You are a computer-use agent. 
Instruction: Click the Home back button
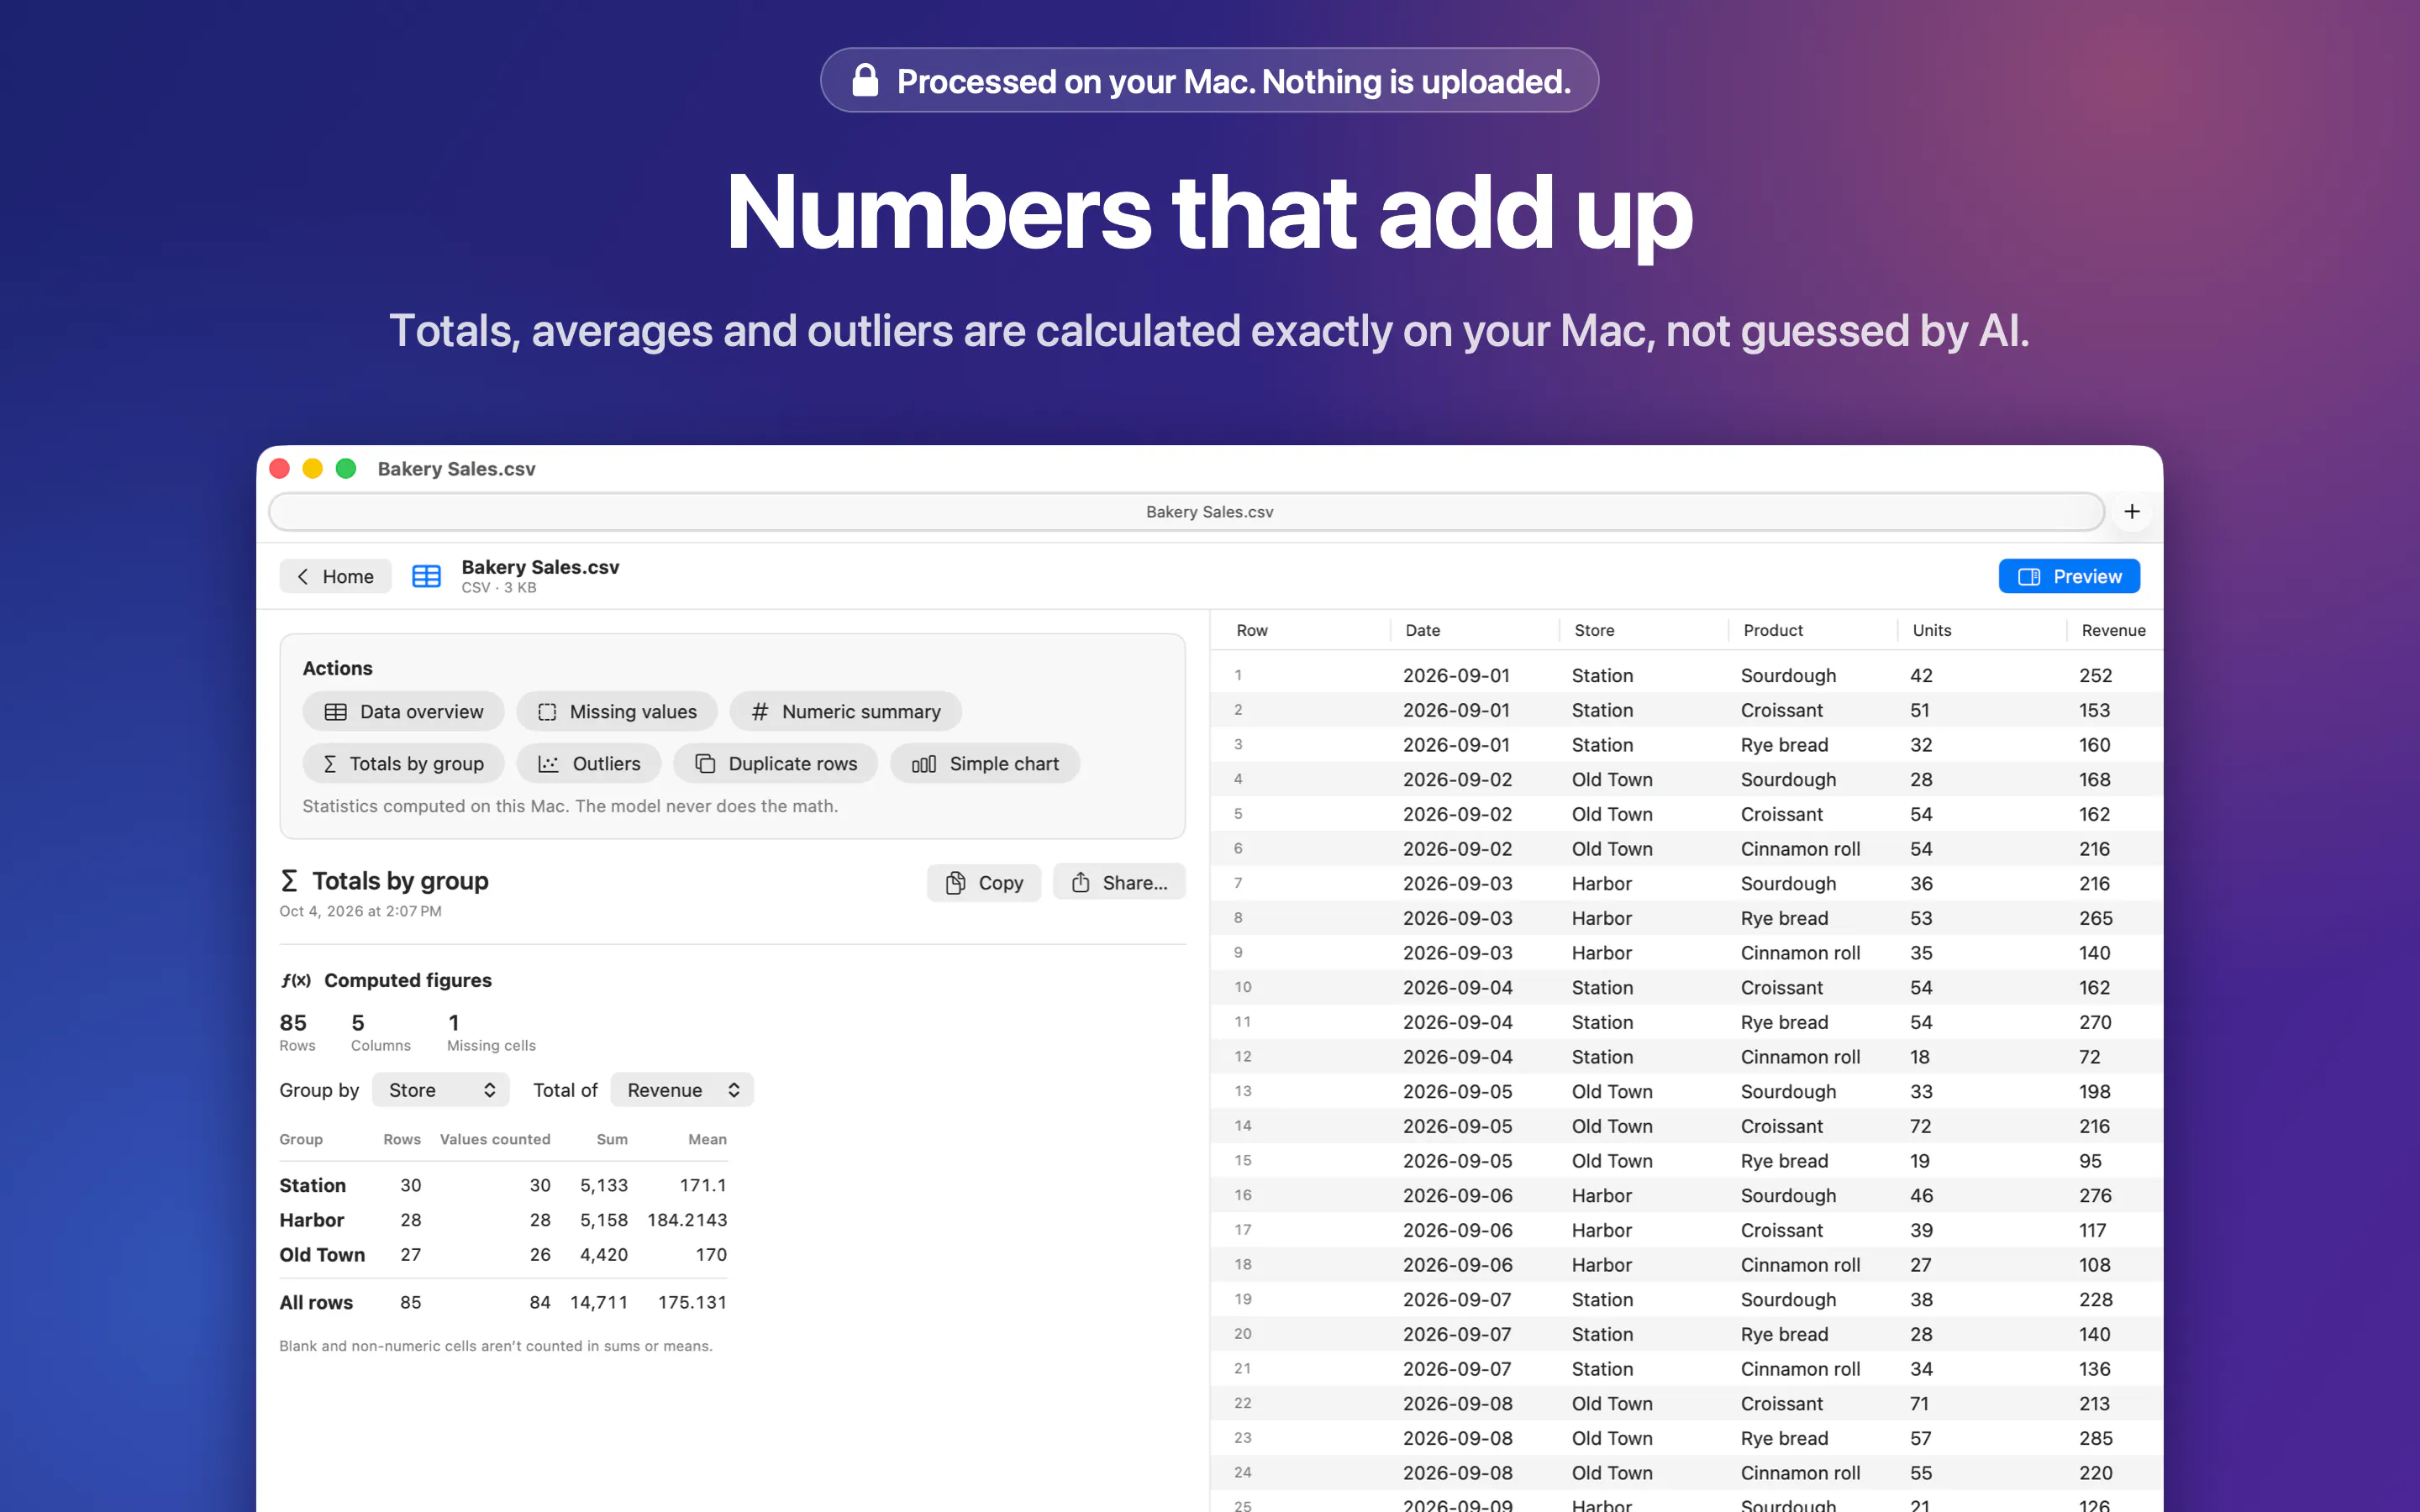pos(335,576)
